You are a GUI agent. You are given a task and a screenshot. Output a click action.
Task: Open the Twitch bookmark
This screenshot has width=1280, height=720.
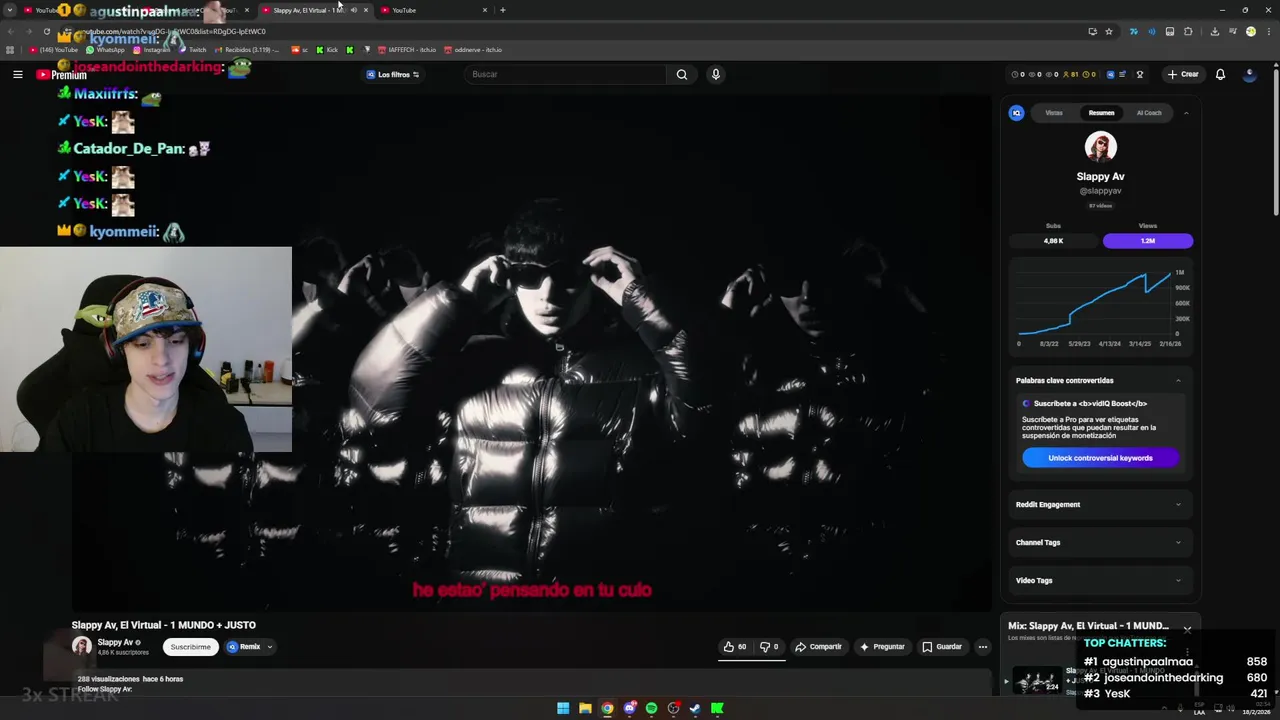tap(192, 49)
